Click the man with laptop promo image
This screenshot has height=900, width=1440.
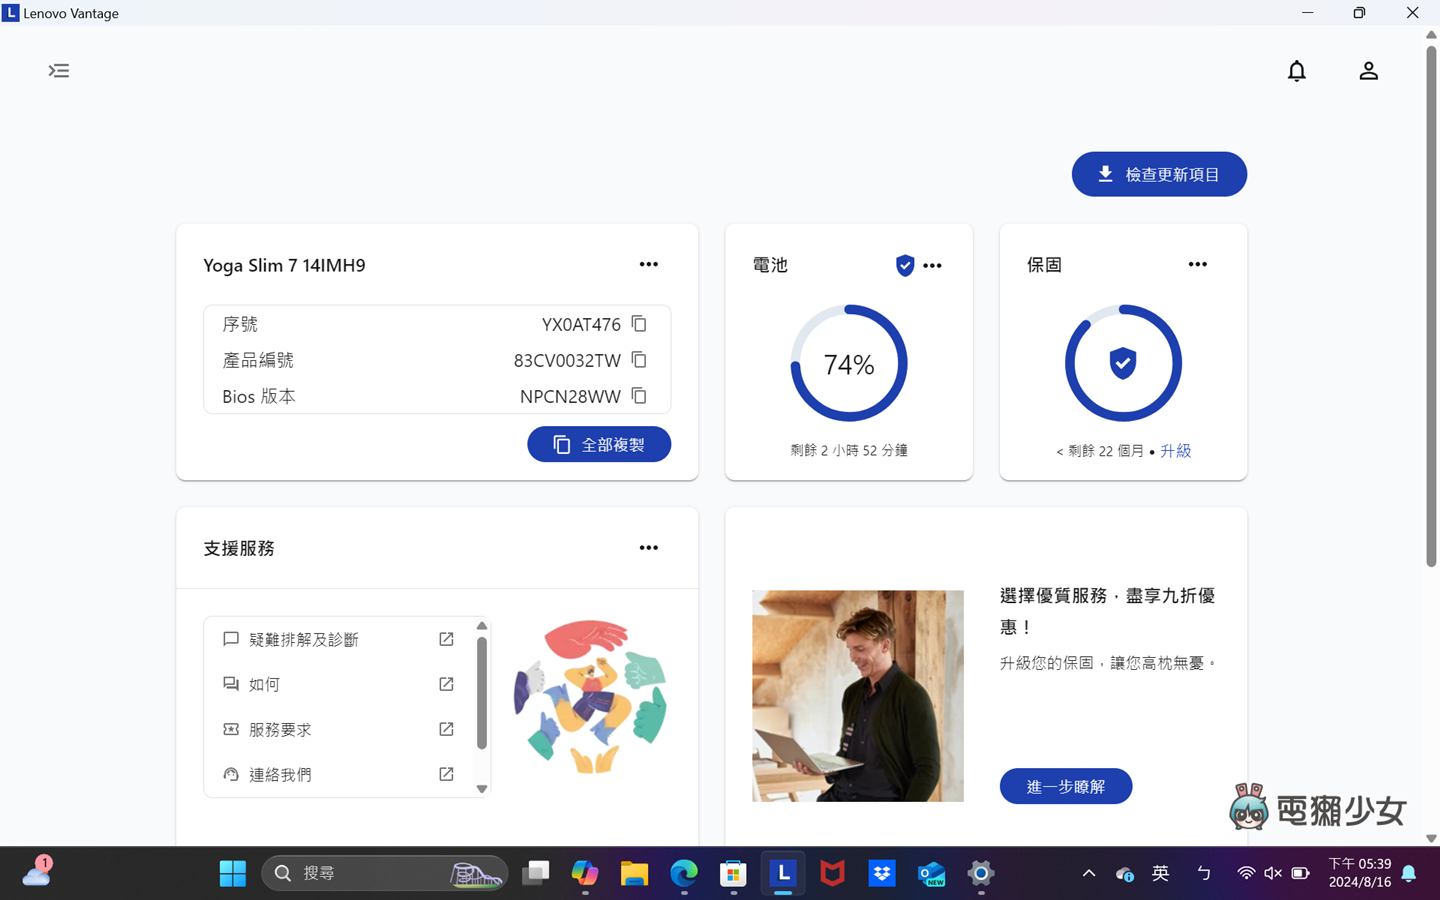858,696
